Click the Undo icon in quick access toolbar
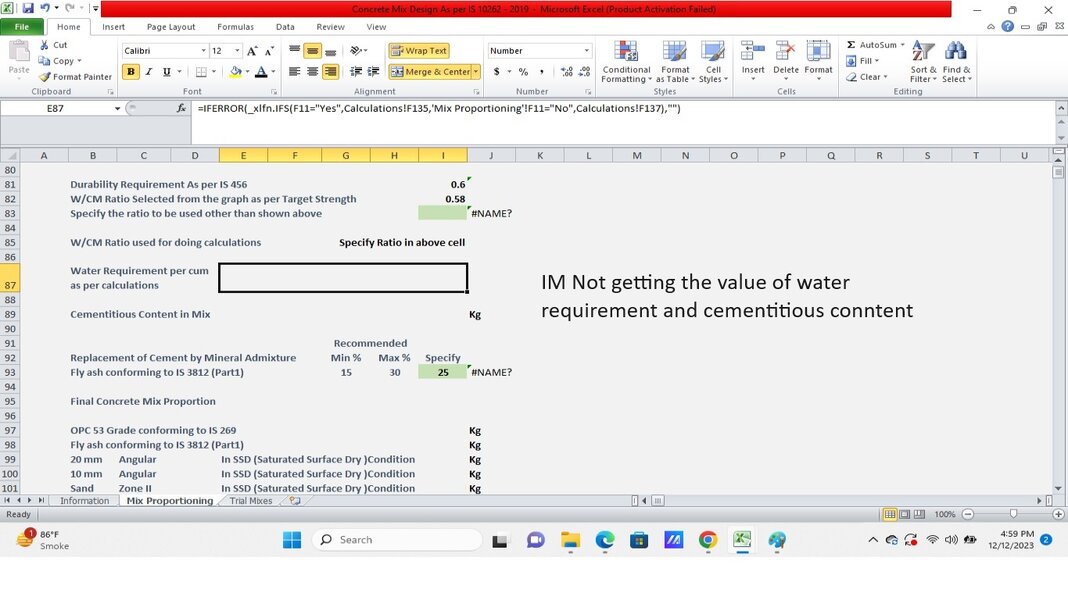This screenshot has height=600, width=1068. point(45,9)
